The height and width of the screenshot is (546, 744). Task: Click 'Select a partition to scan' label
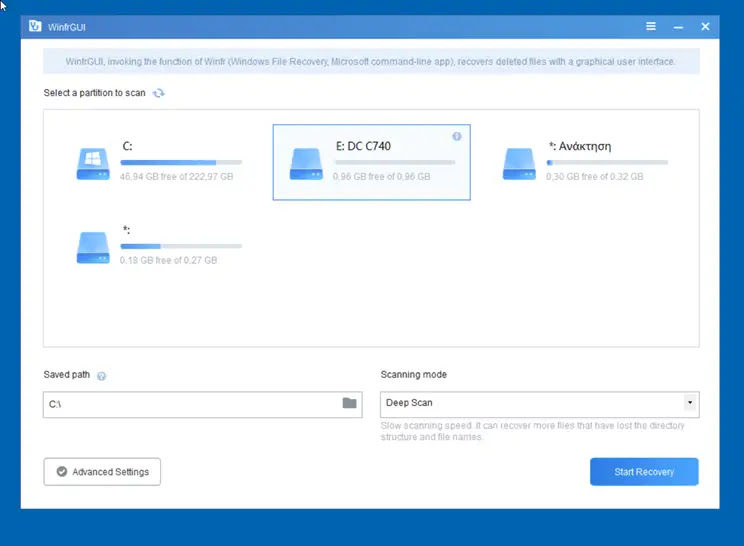click(94, 93)
